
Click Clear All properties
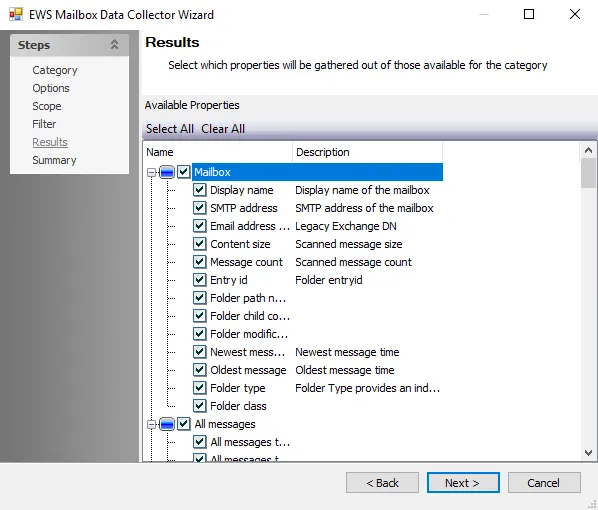pos(223,129)
